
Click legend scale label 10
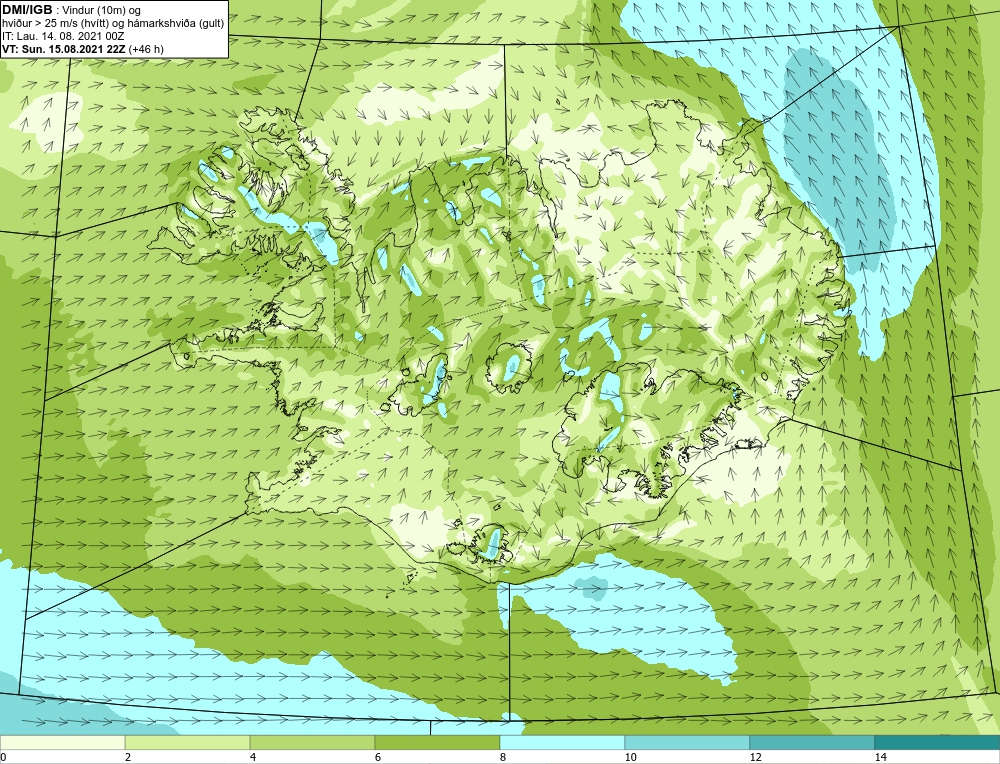pos(630,757)
